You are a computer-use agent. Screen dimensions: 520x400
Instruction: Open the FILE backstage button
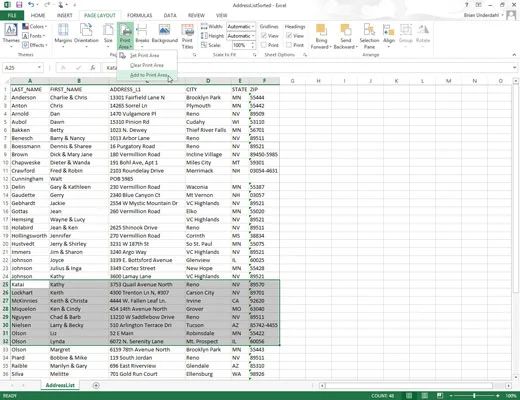coord(12,15)
